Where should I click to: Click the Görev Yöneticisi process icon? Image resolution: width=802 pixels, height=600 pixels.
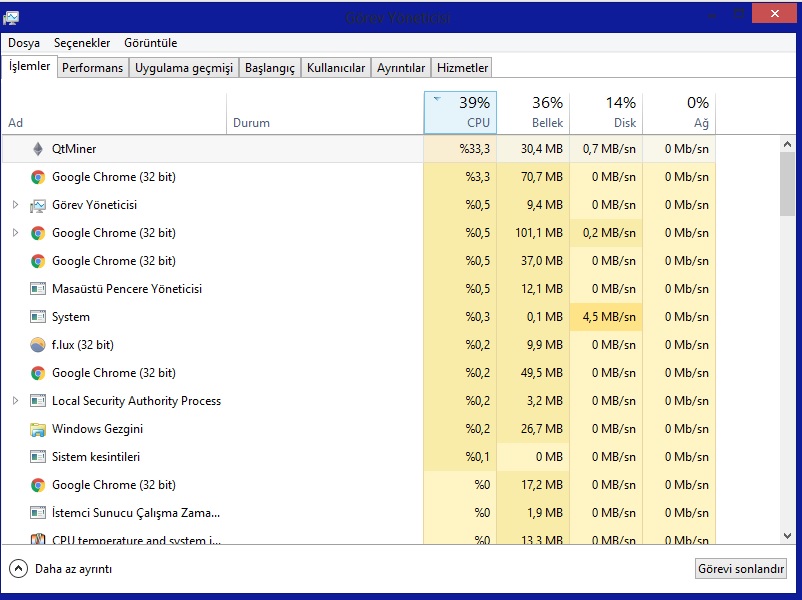click(38, 205)
